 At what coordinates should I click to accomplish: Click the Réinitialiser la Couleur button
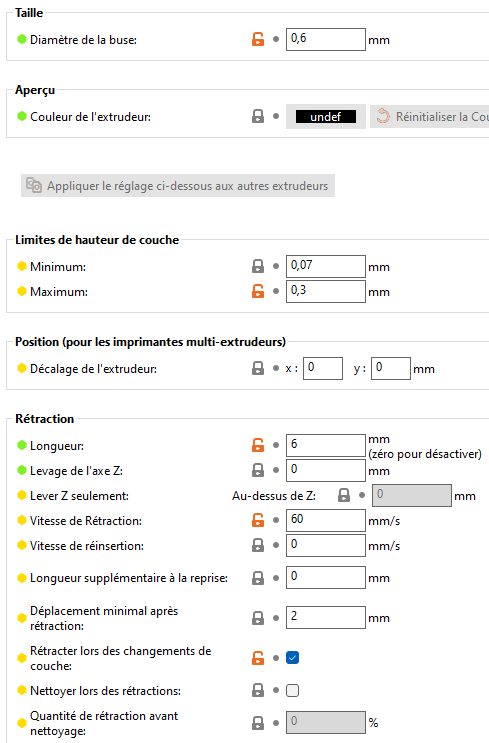(x=429, y=116)
